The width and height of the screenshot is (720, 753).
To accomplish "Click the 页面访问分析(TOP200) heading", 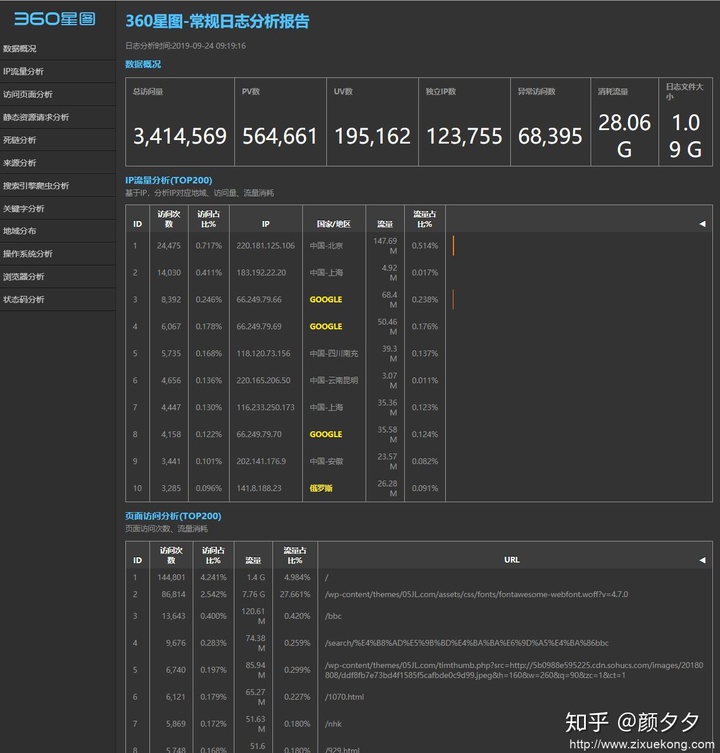I will pyautogui.click(x=173, y=516).
